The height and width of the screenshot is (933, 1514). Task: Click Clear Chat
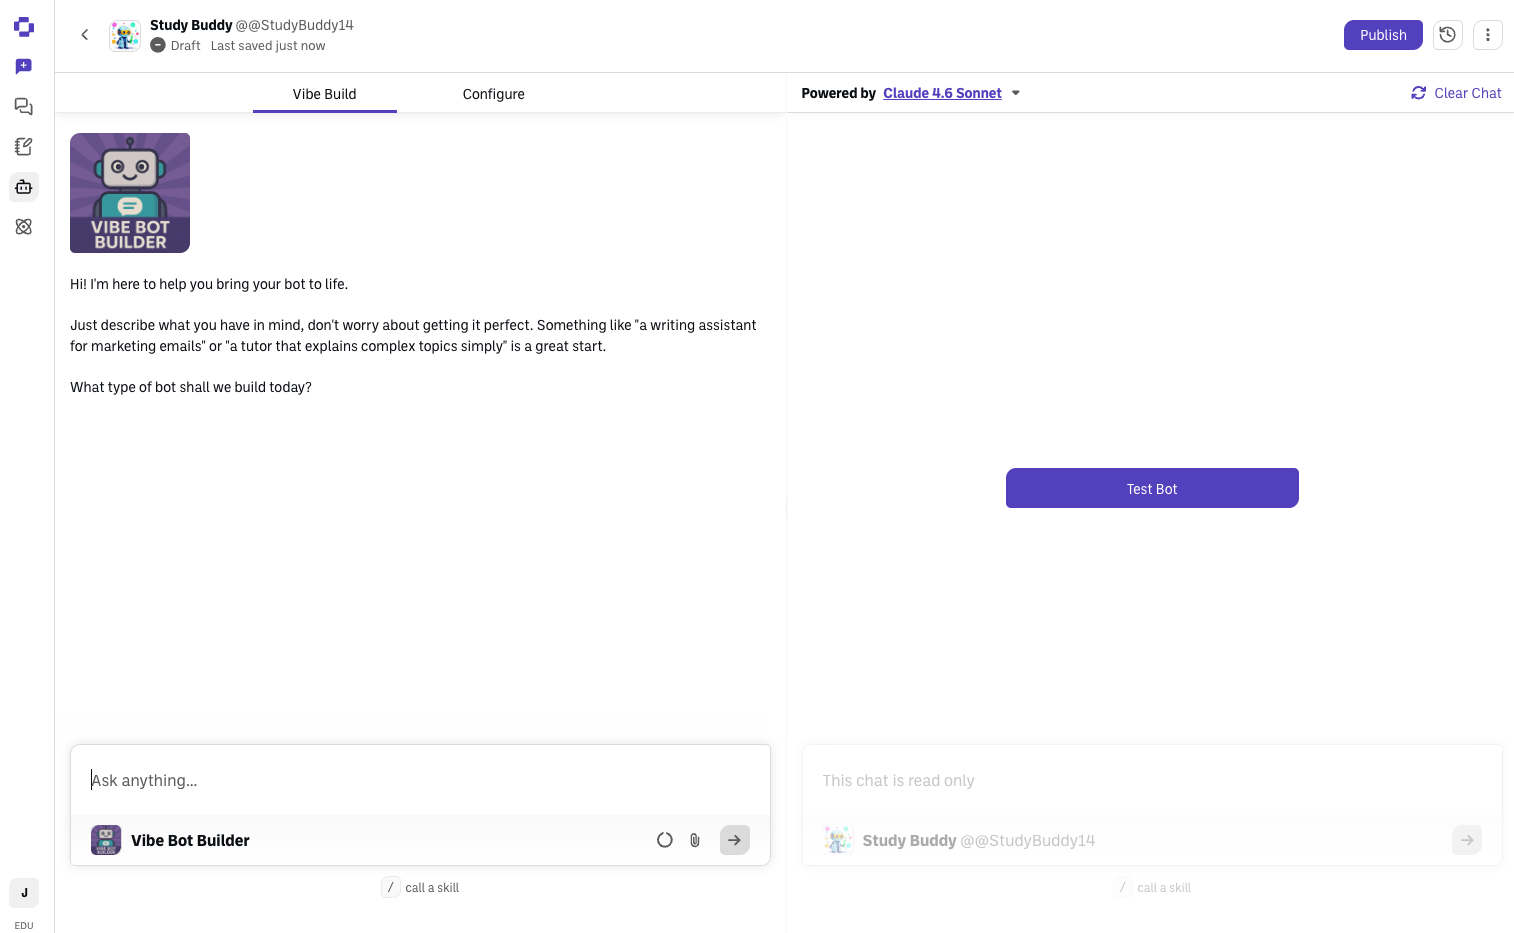(1456, 93)
